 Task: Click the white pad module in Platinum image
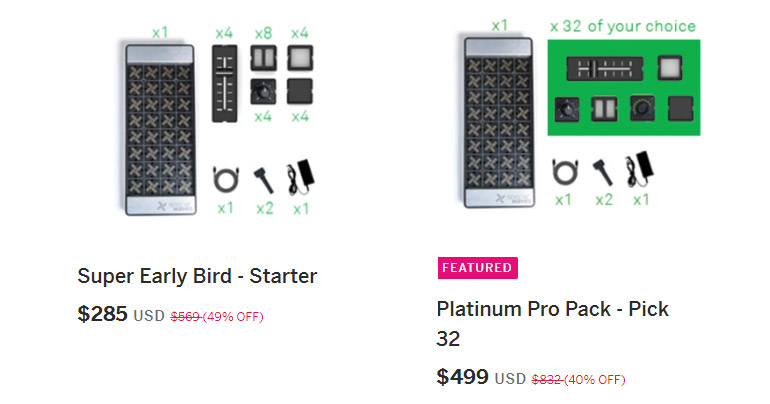pos(668,67)
